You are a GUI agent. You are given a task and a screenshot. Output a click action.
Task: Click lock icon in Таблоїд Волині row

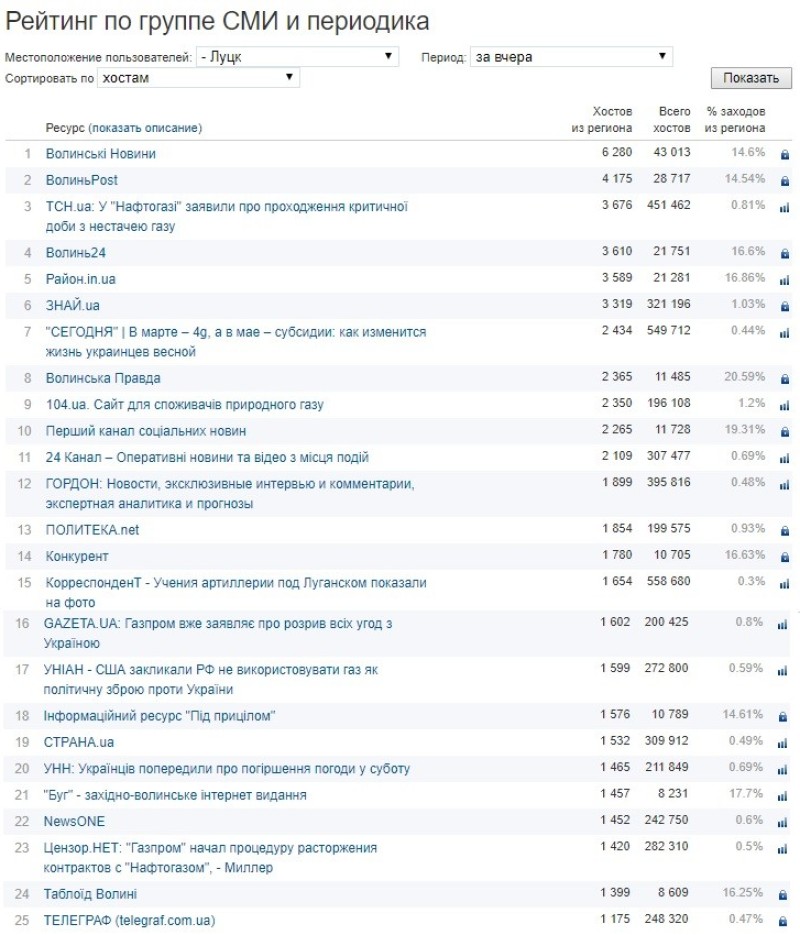(x=784, y=894)
